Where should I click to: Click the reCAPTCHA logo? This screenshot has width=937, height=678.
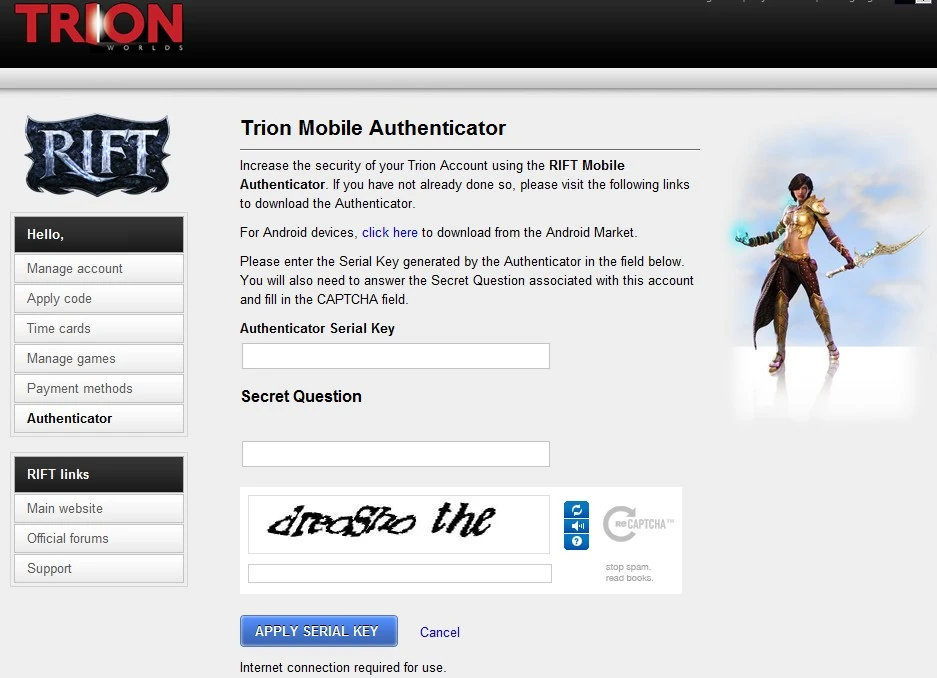click(x=638, y=524)
